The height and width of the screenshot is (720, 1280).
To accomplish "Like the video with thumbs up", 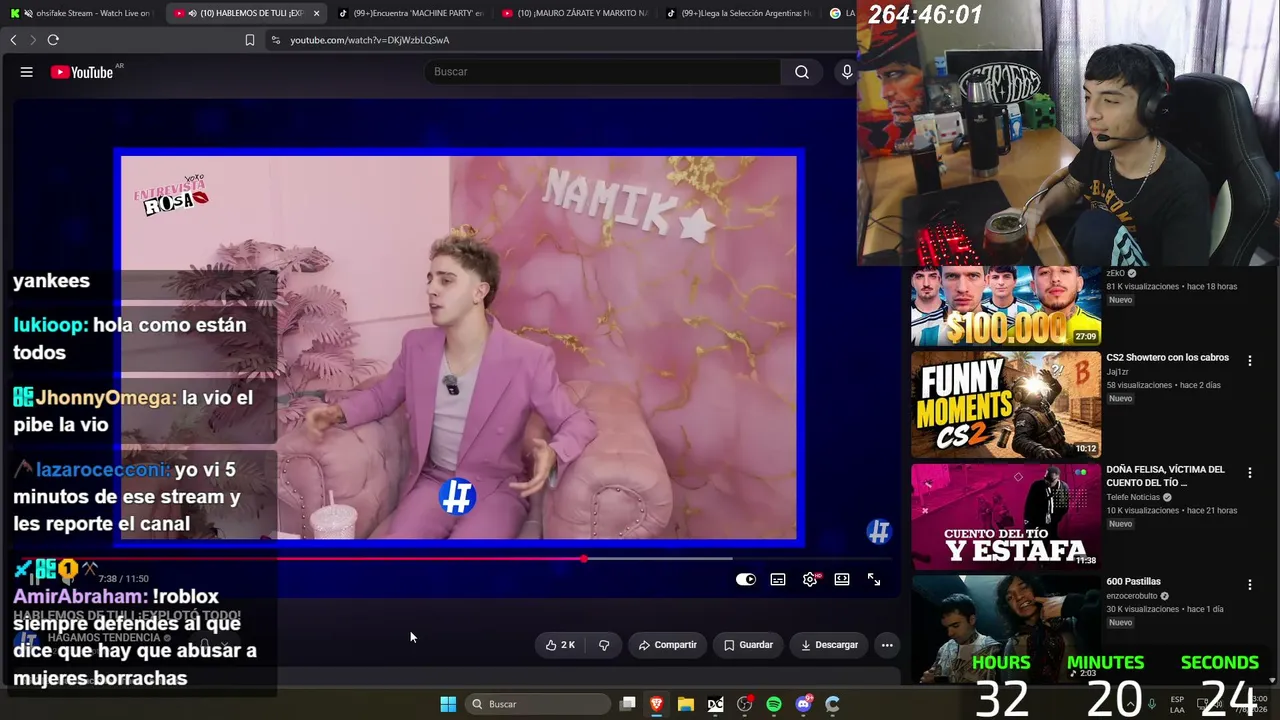I will coord(560,645).
